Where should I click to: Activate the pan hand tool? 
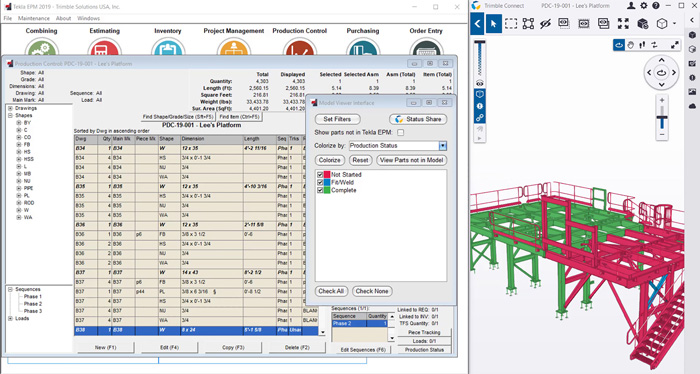pos(630,45)
